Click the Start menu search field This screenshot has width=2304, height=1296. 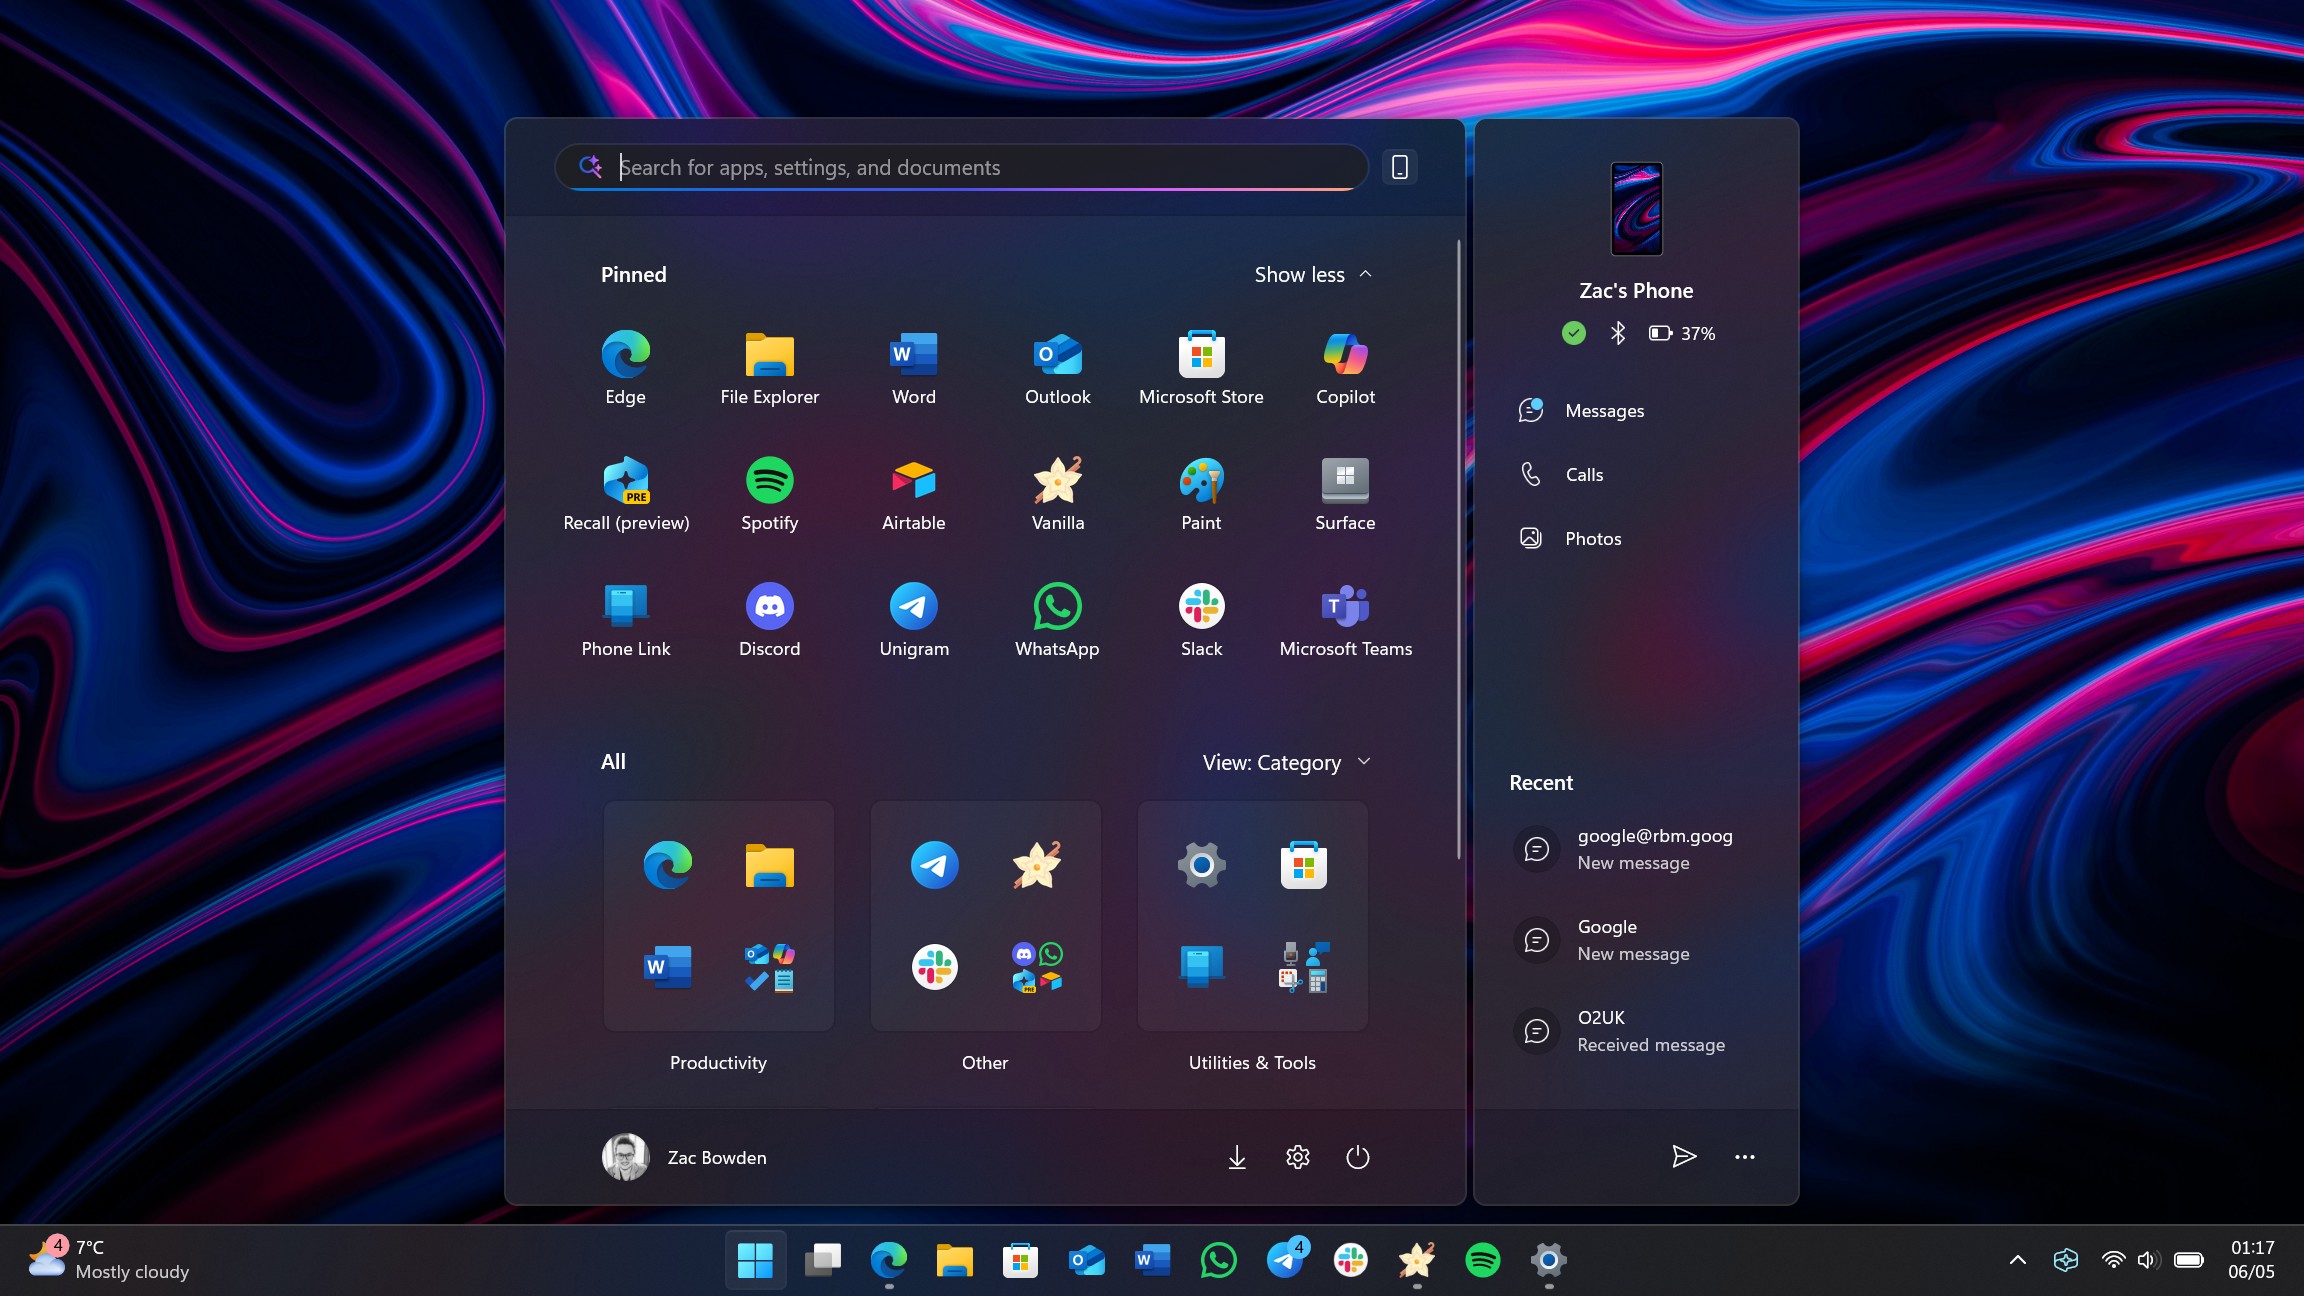click(960, 167)
